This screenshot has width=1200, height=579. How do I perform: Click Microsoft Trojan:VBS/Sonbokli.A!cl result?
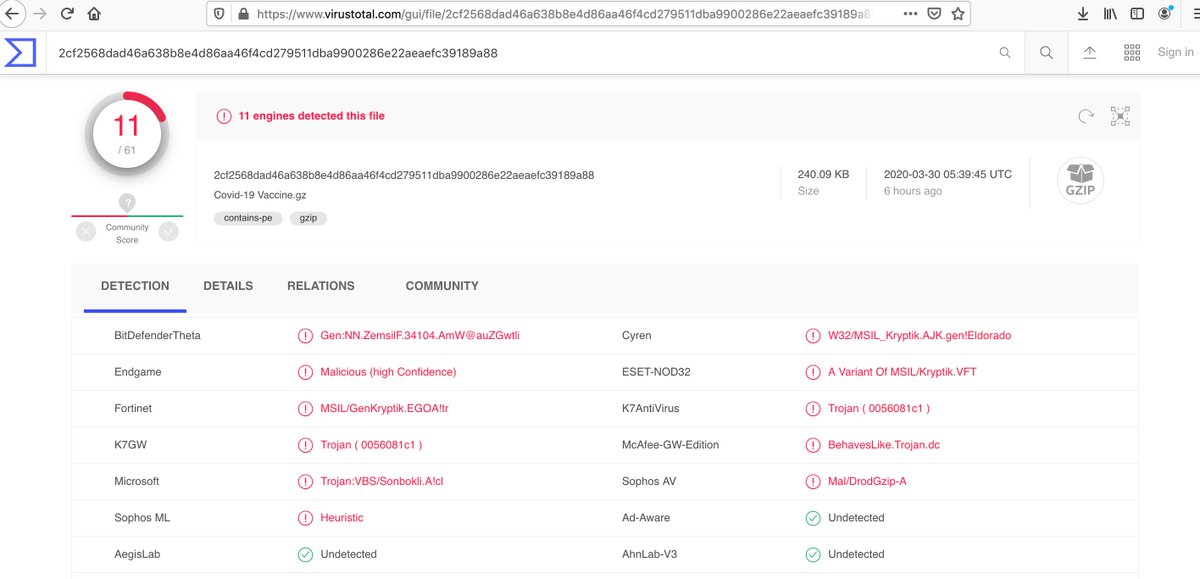click(x=382, y=482)
